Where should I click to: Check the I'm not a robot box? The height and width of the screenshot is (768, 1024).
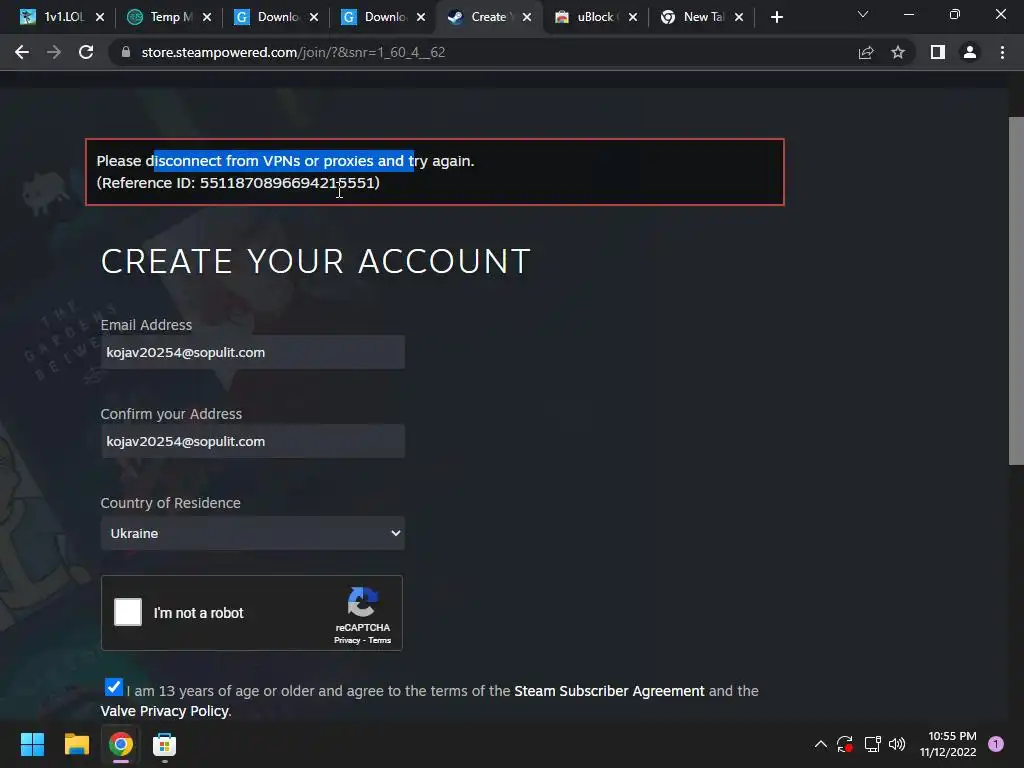point(128,612)
